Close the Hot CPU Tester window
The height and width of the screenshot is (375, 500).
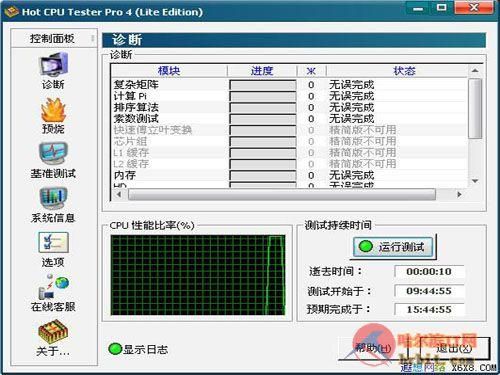[474, 8]
